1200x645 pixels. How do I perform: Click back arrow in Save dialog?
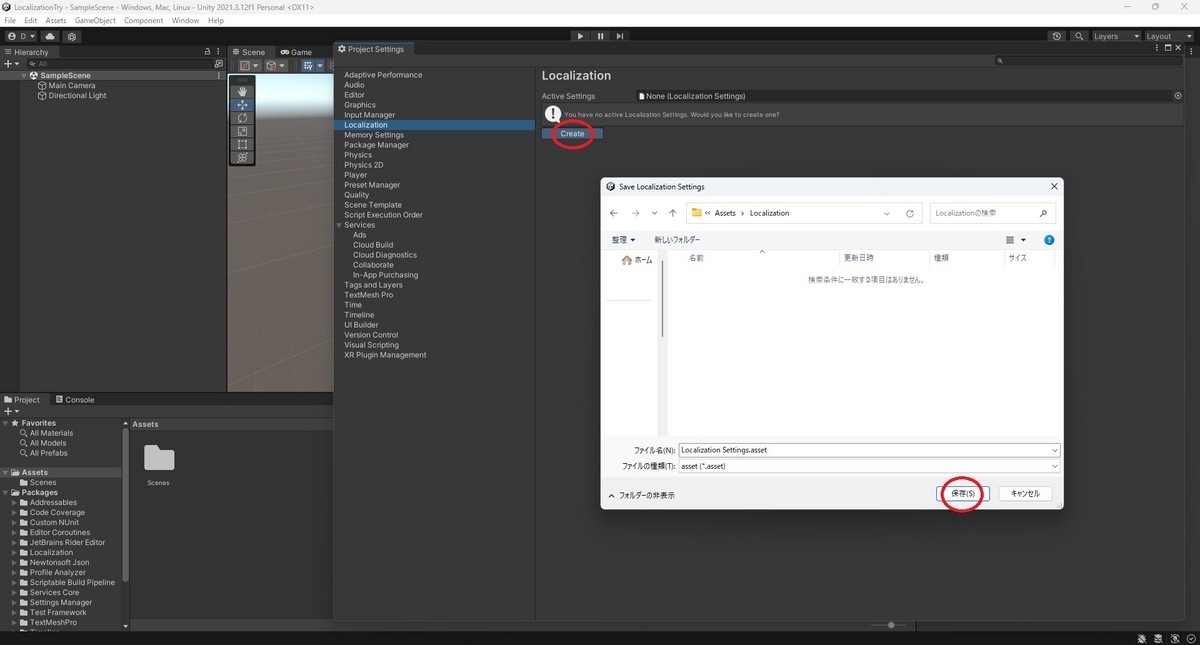614,213
